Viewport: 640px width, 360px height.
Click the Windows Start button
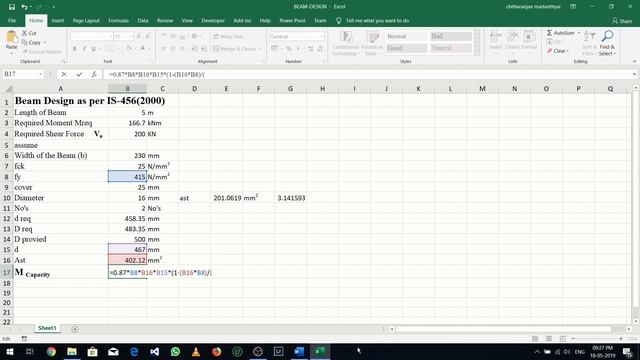tap(9, 351)
